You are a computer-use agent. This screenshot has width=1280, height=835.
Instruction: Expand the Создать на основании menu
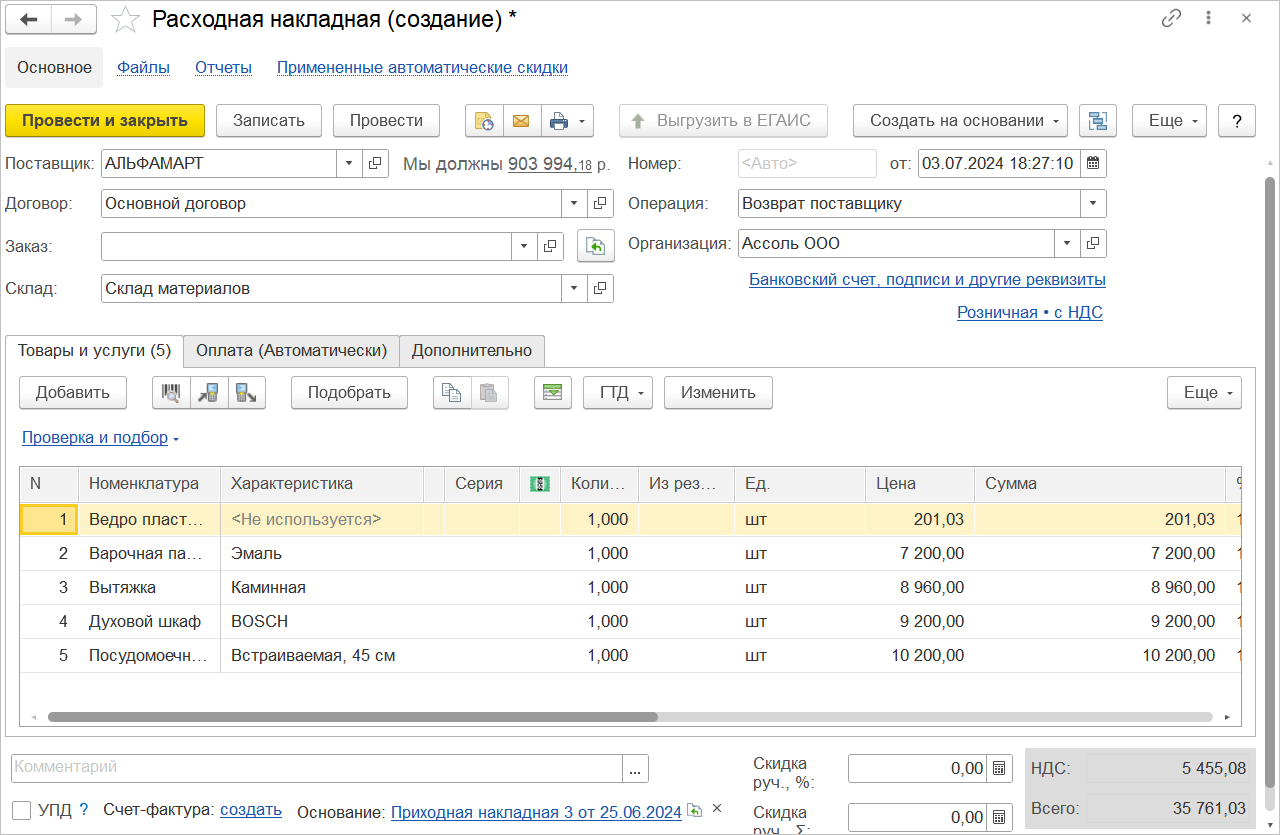(x=960, y=121)
